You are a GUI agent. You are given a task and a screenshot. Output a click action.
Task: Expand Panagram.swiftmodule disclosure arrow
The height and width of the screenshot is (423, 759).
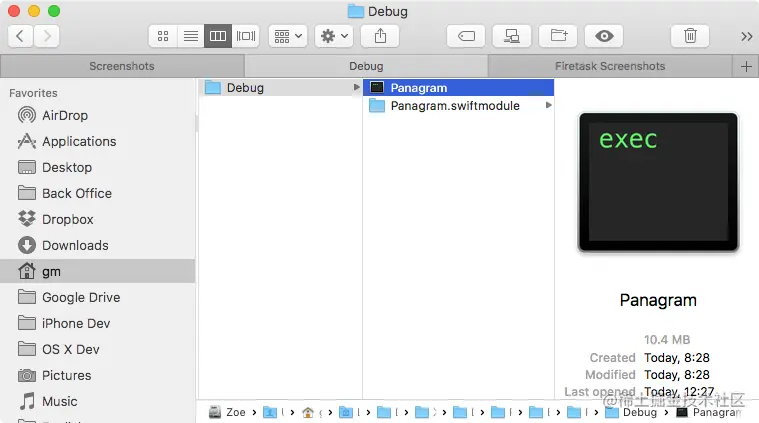(548, 105)
